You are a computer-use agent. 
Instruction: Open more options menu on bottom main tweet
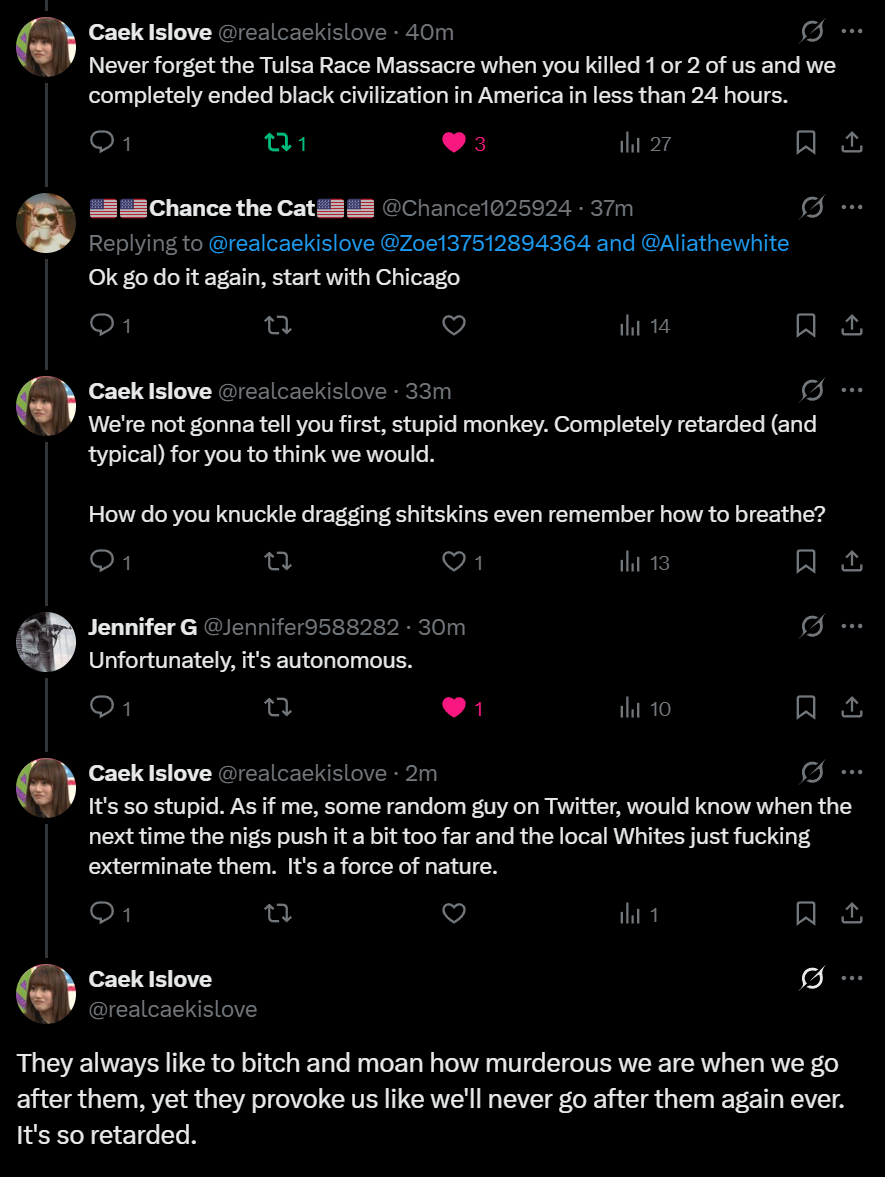[x=851, y=979]
